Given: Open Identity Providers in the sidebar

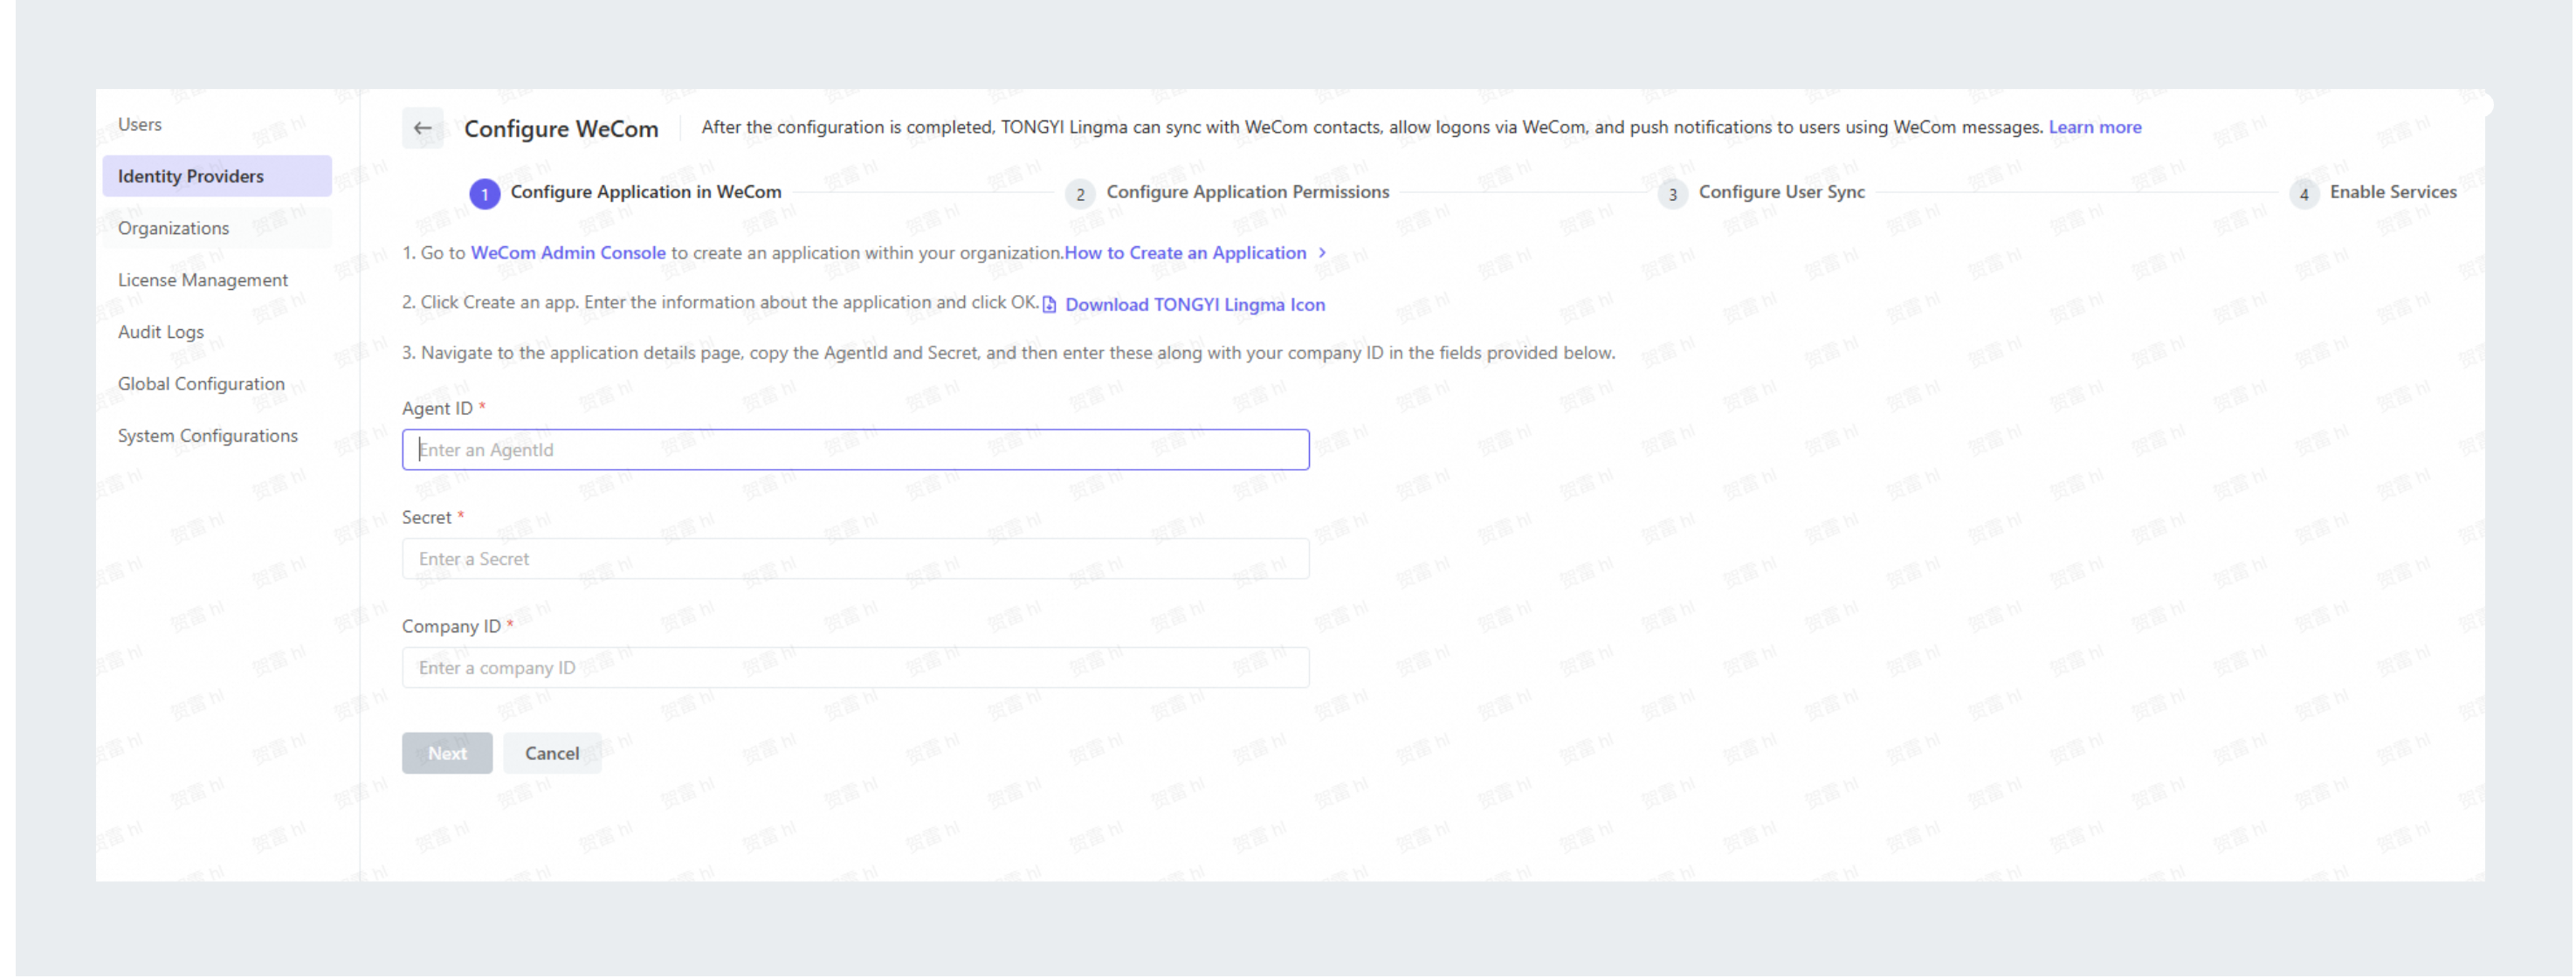Looking at the screenshot, I should [x=217, y=176].
